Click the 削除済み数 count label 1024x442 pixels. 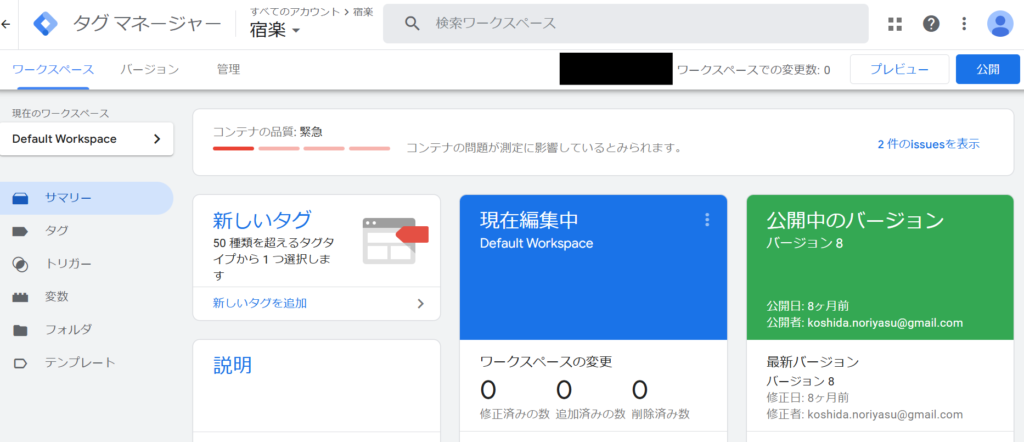[660, 413]
